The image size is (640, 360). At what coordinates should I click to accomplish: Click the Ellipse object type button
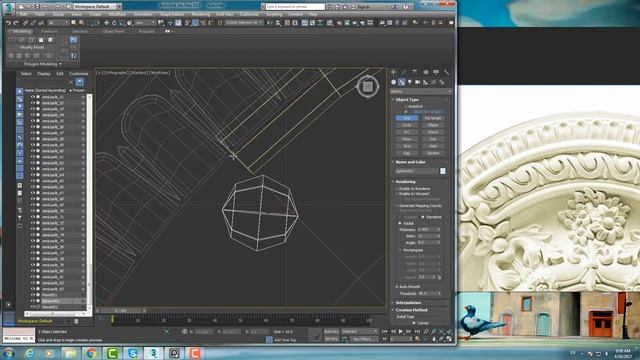point(433,125)
